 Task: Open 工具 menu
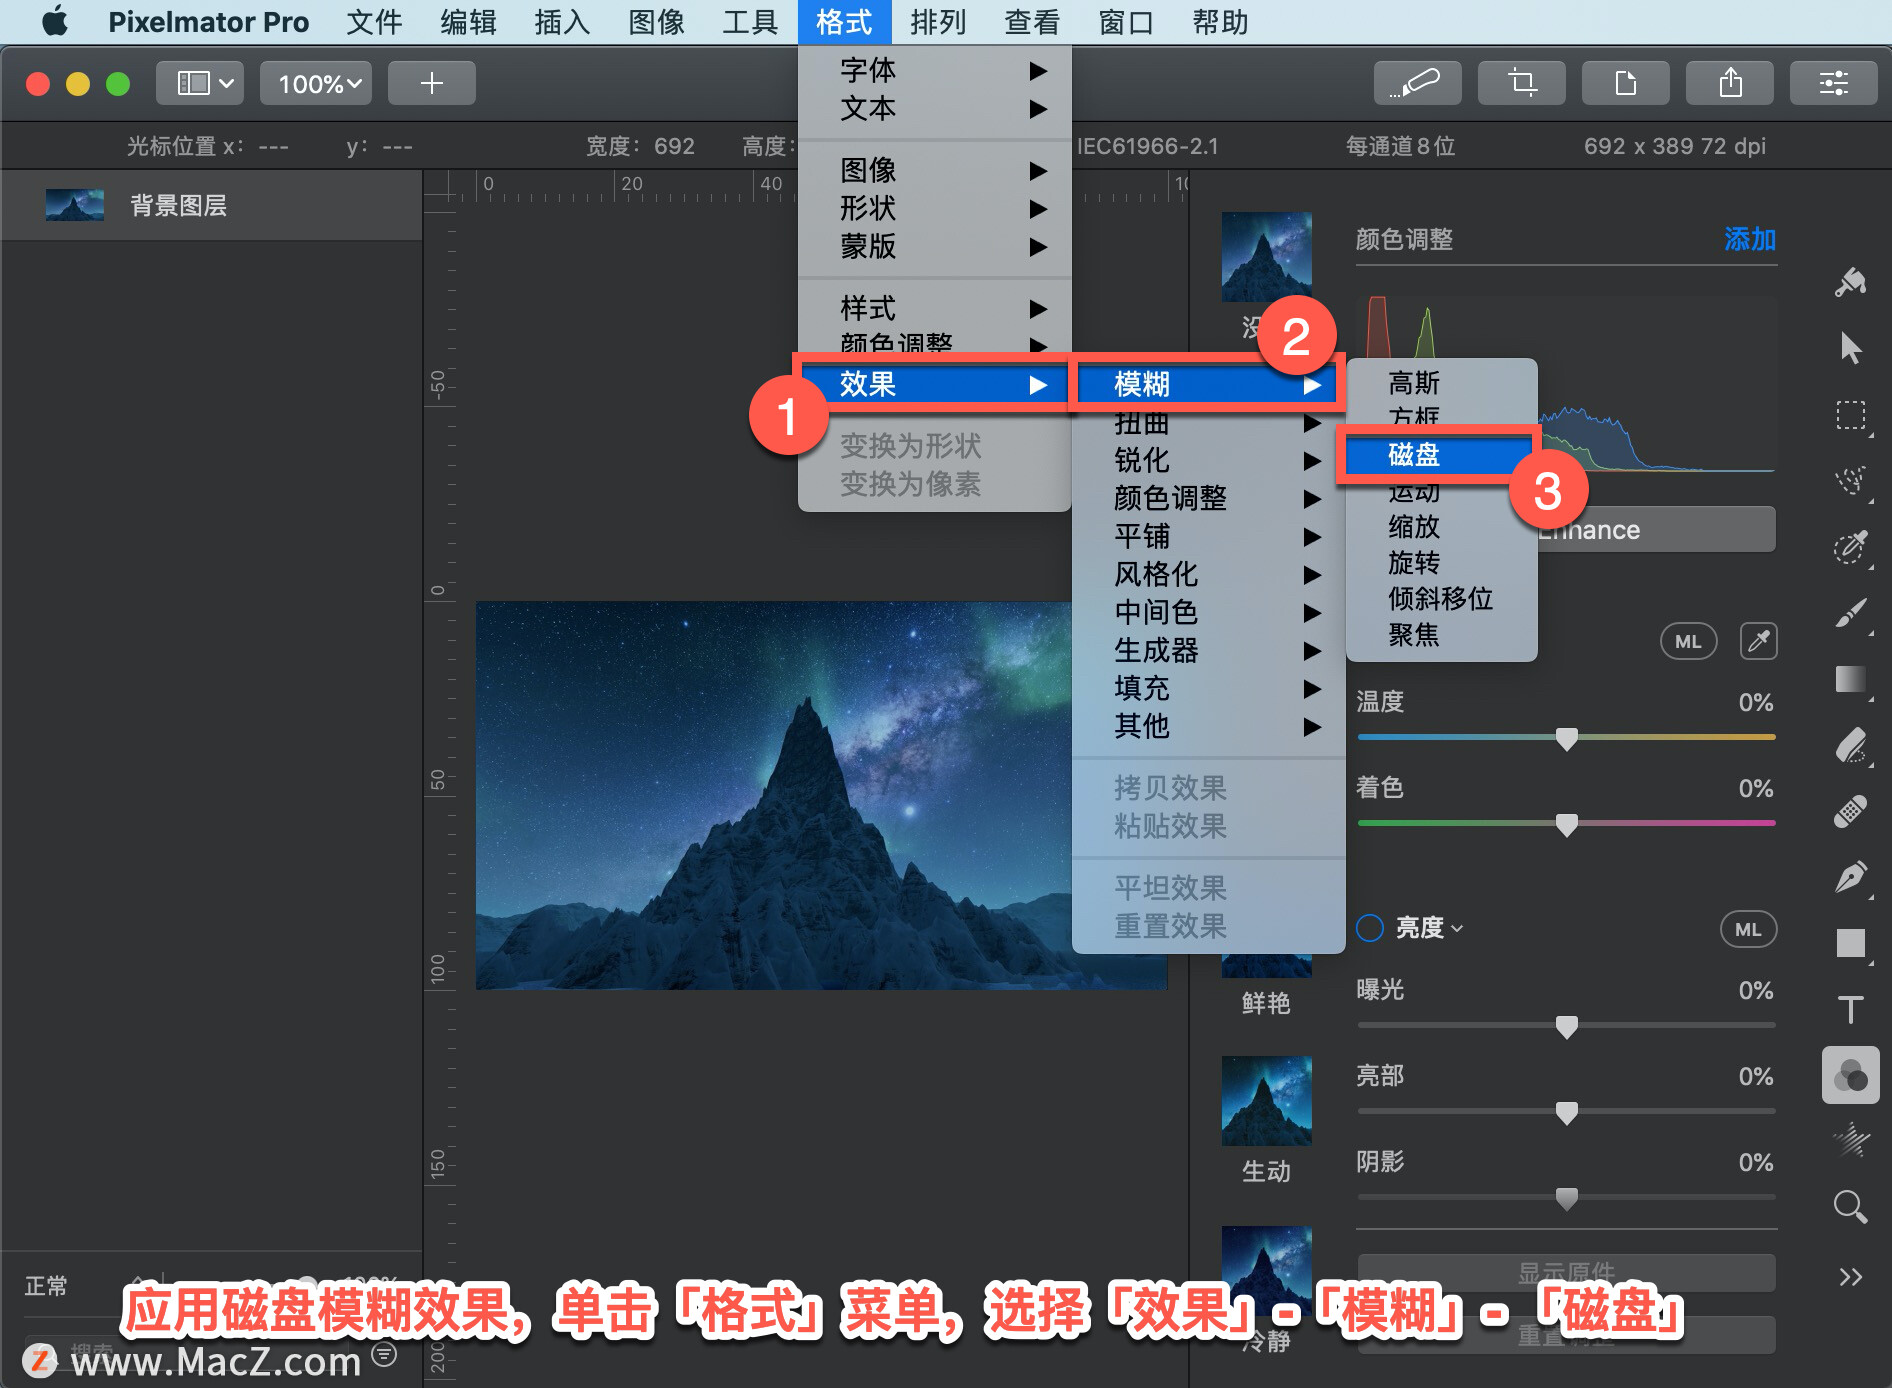750,22
